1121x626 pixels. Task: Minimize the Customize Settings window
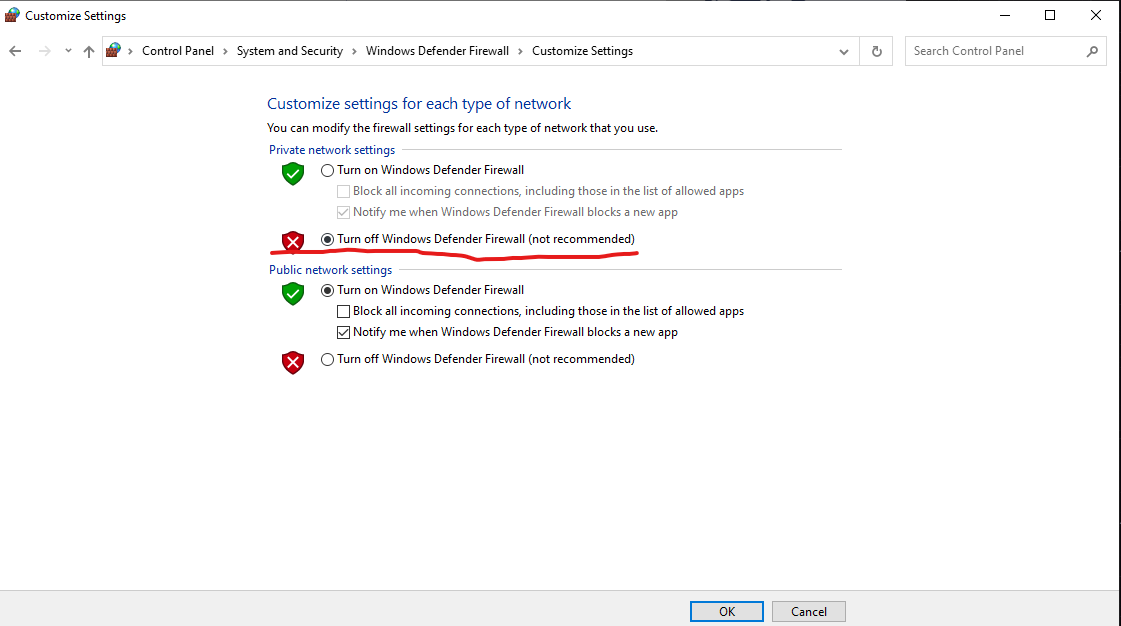[1004, 15]
